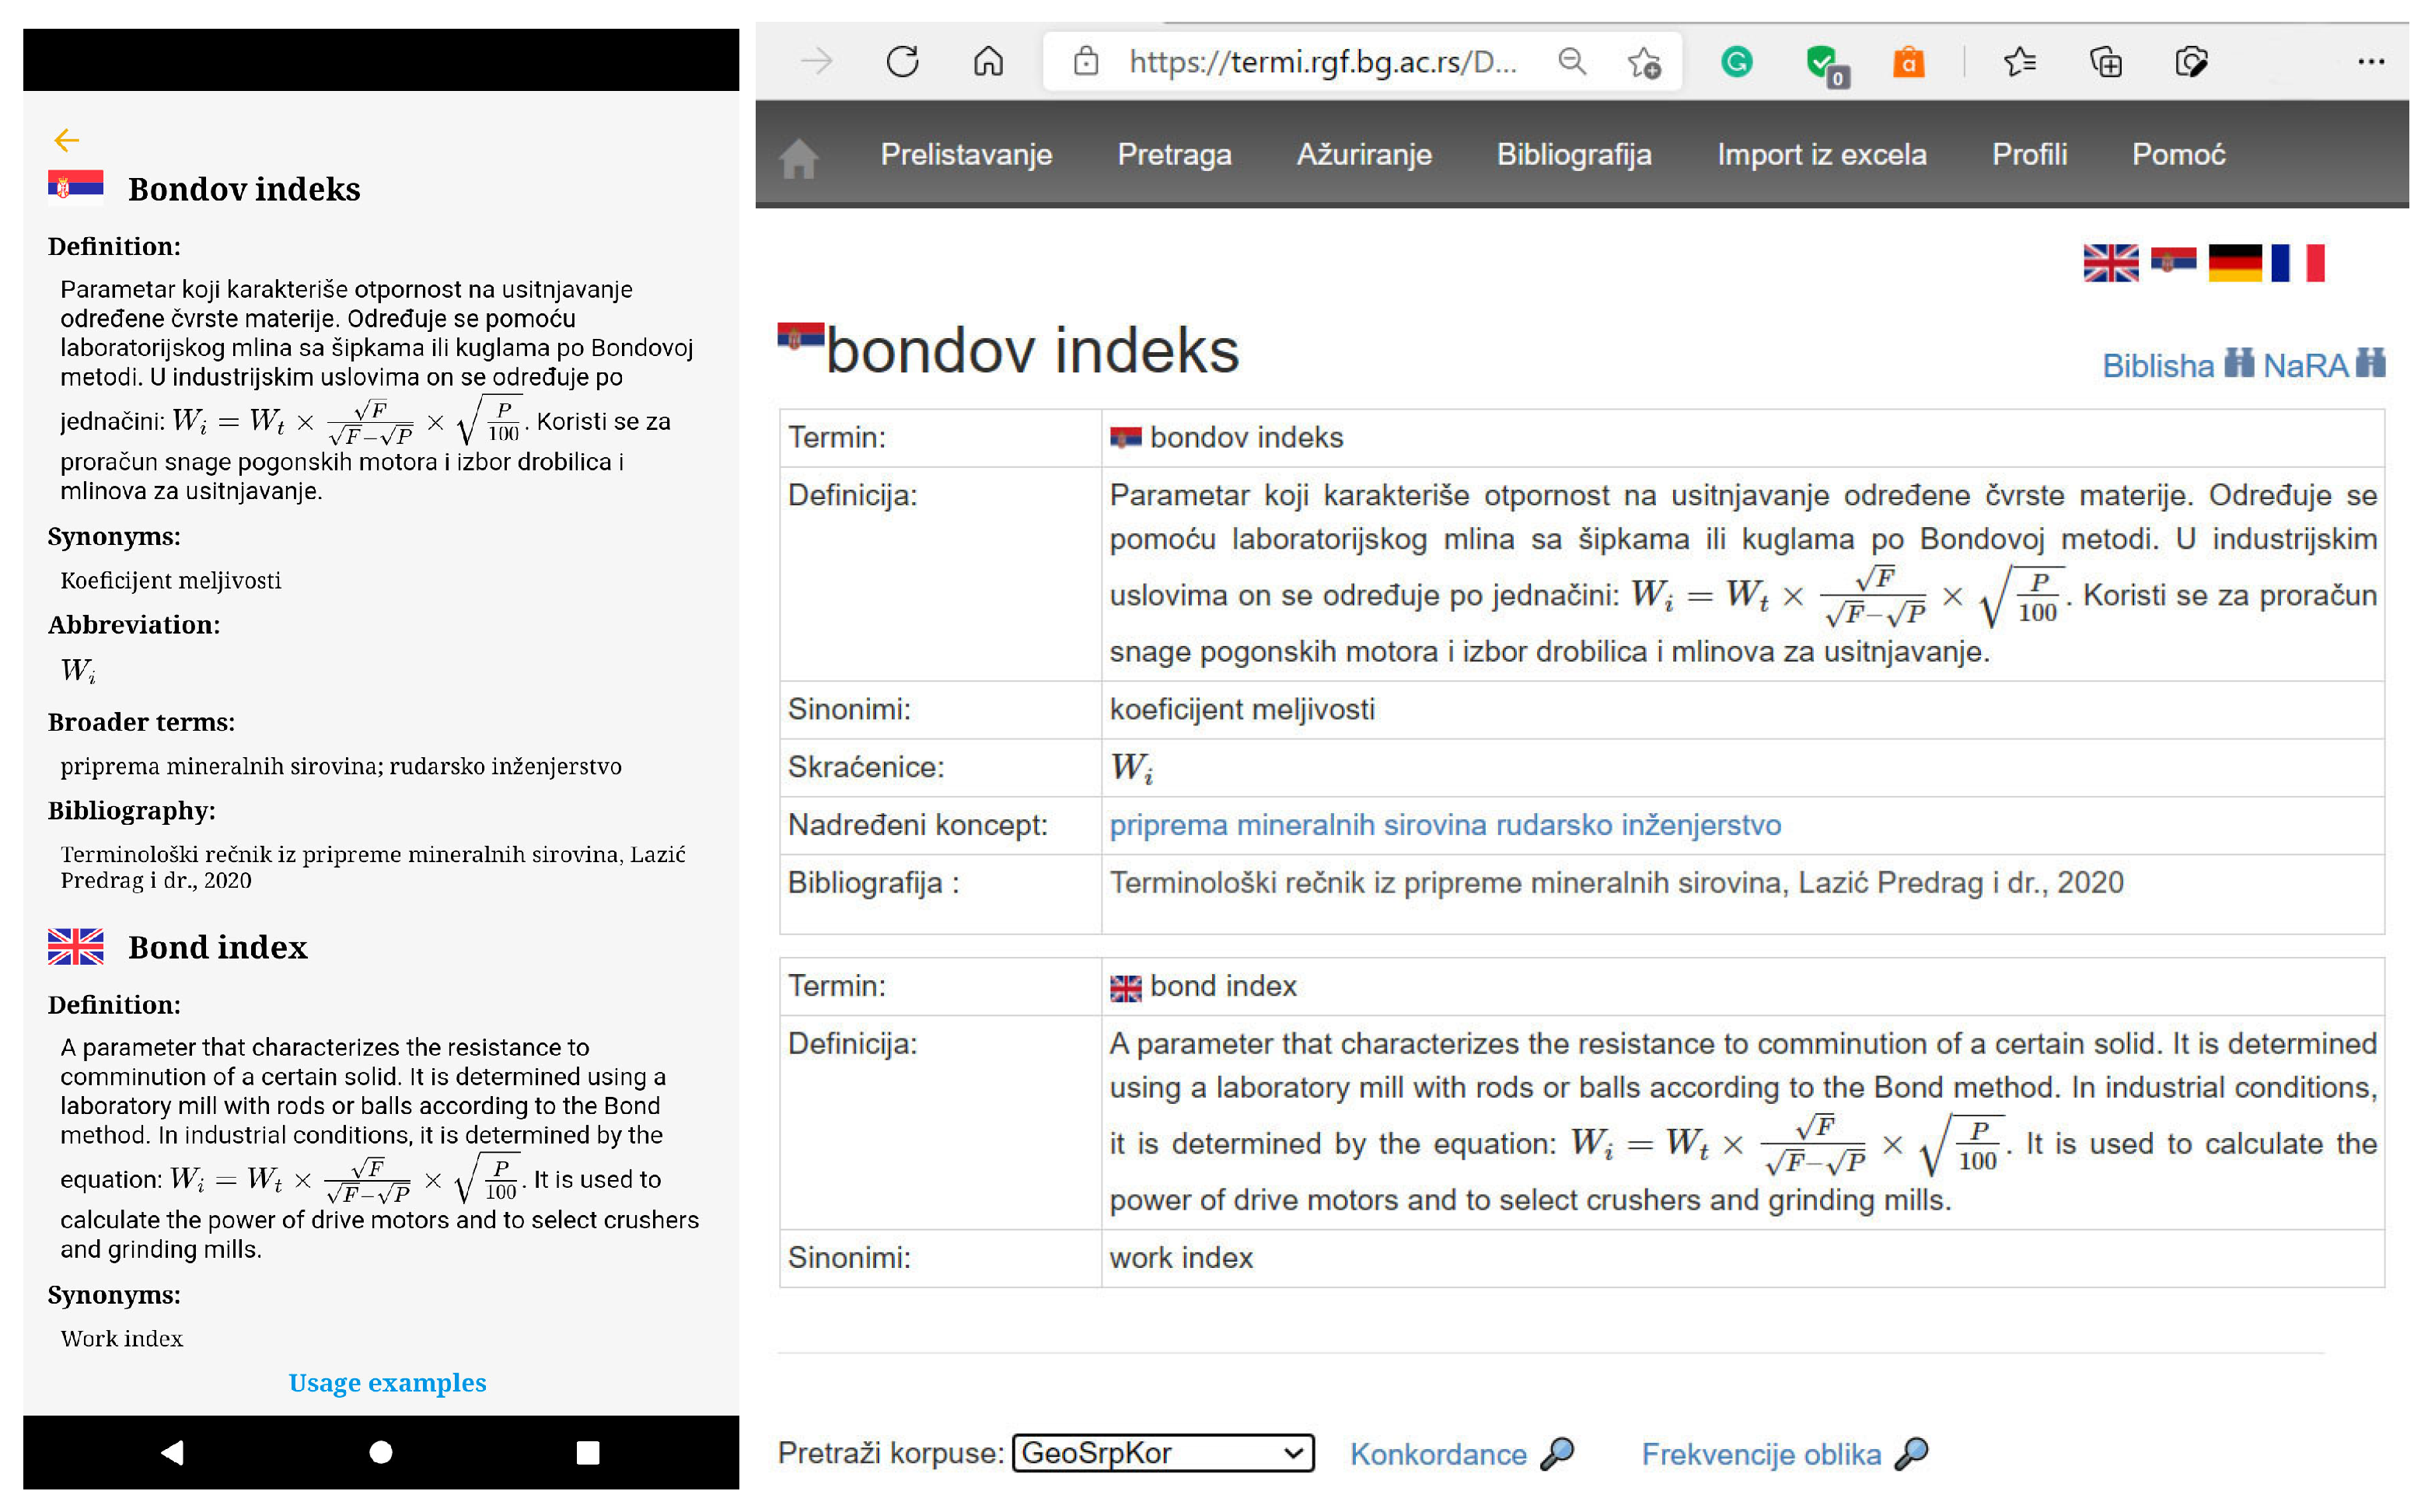2435x1512 pixels.
Task: Click binoculars icon next to Biblisha
Action: click(2239, 363)
